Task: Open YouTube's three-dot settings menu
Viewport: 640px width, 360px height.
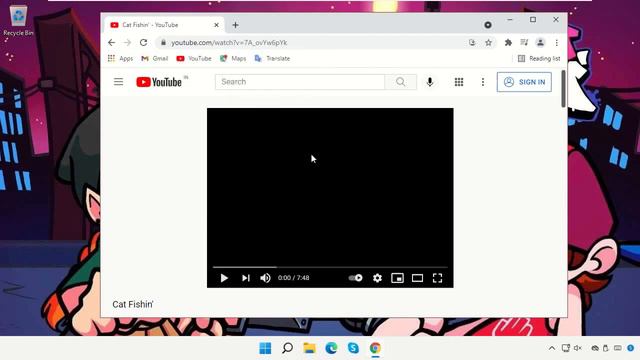Action: (483, 82)
